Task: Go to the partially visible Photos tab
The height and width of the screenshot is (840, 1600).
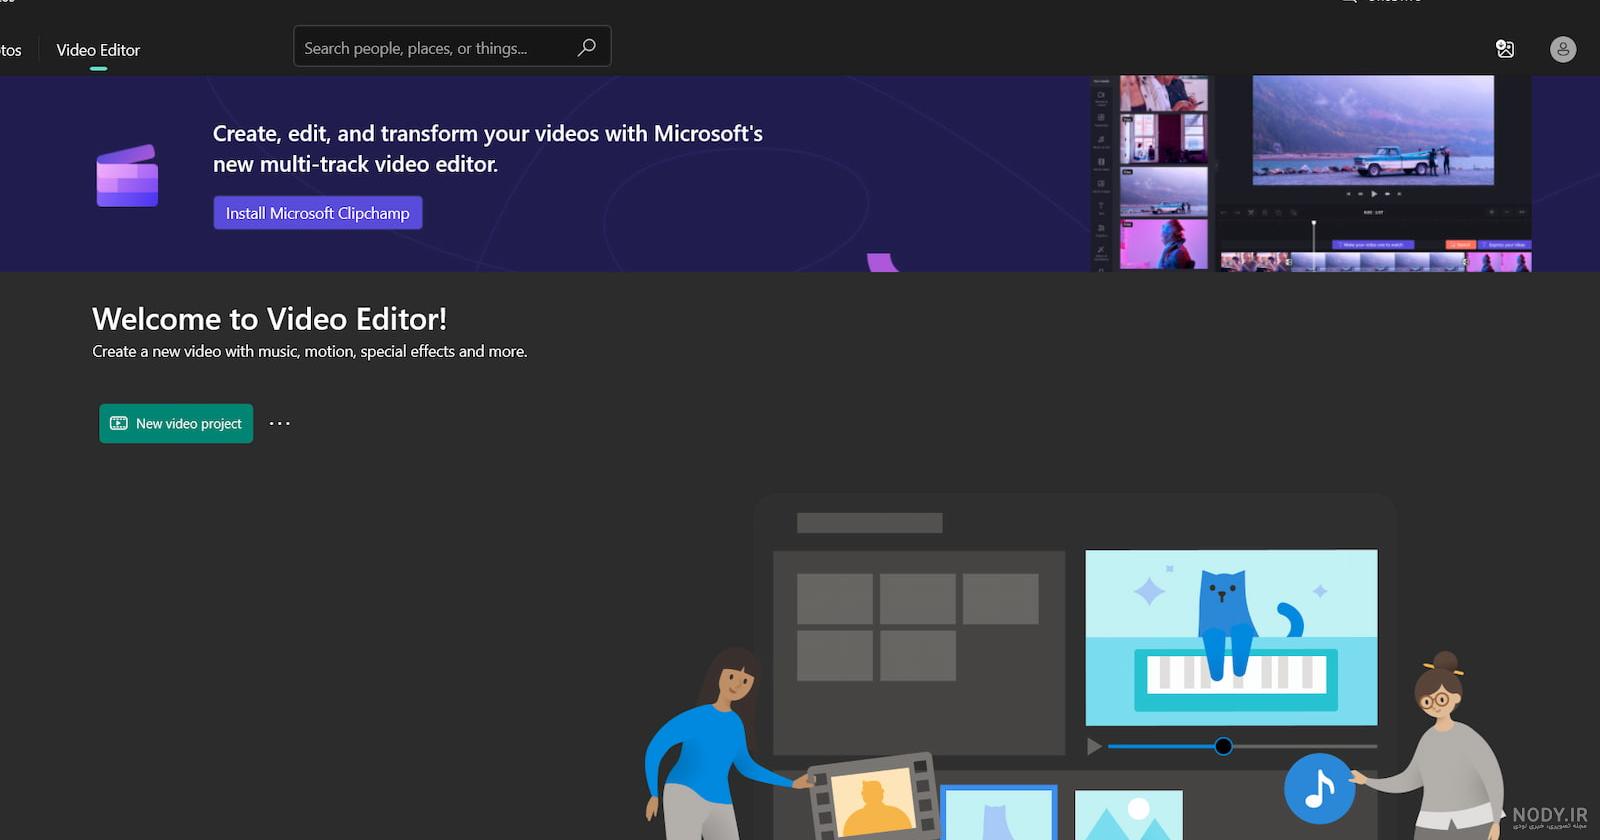Action: tap(10, 50)
